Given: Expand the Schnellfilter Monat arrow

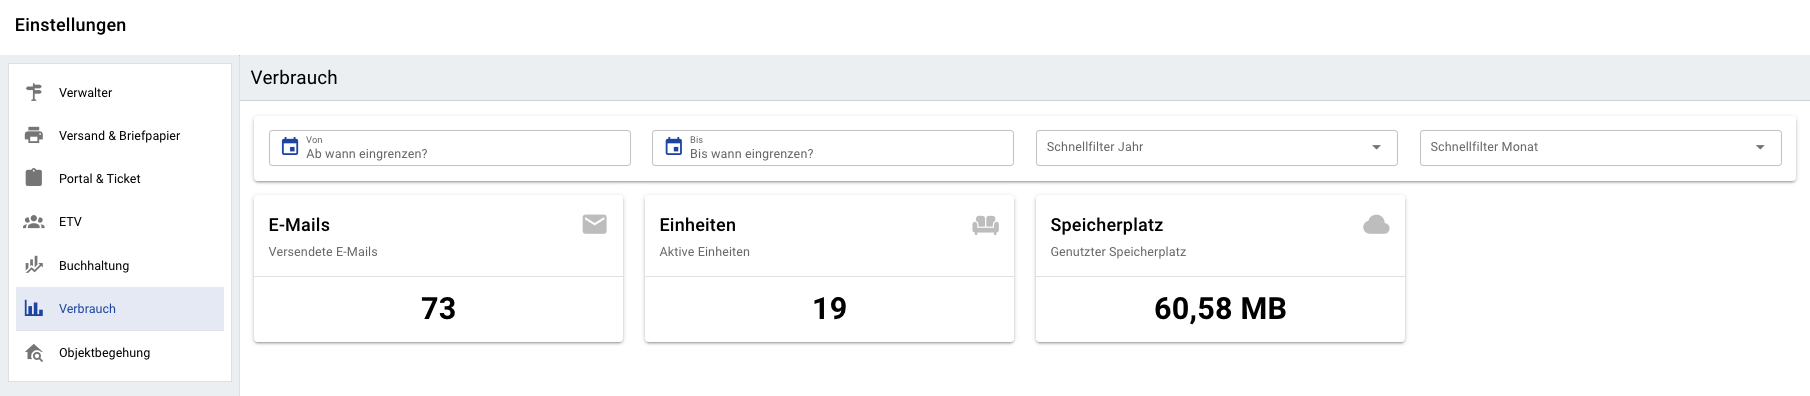Looking at the screenshot, I should (1760, 147).
